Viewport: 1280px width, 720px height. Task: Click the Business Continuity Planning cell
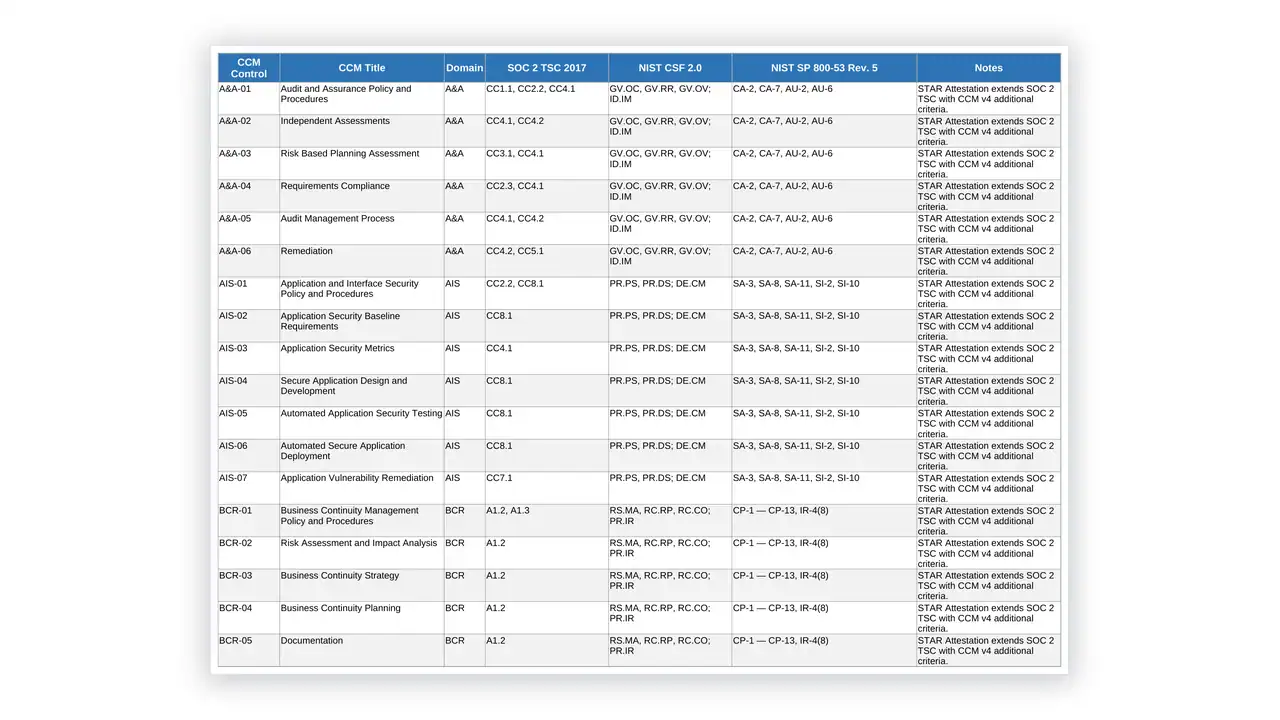point(362,618)
